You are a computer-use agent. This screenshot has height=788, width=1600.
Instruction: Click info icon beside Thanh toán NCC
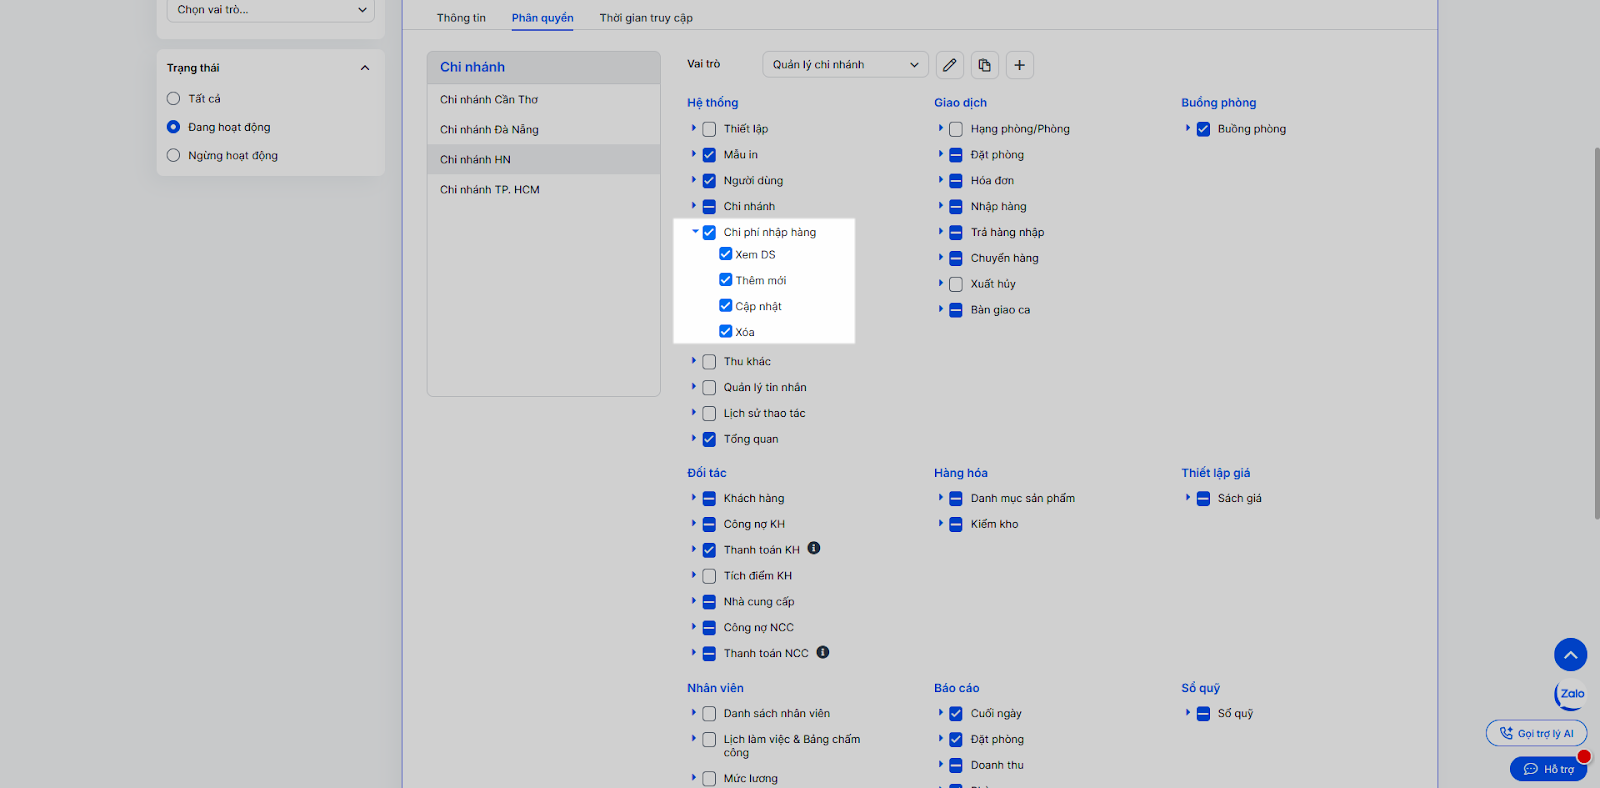(x=823, y=652)
